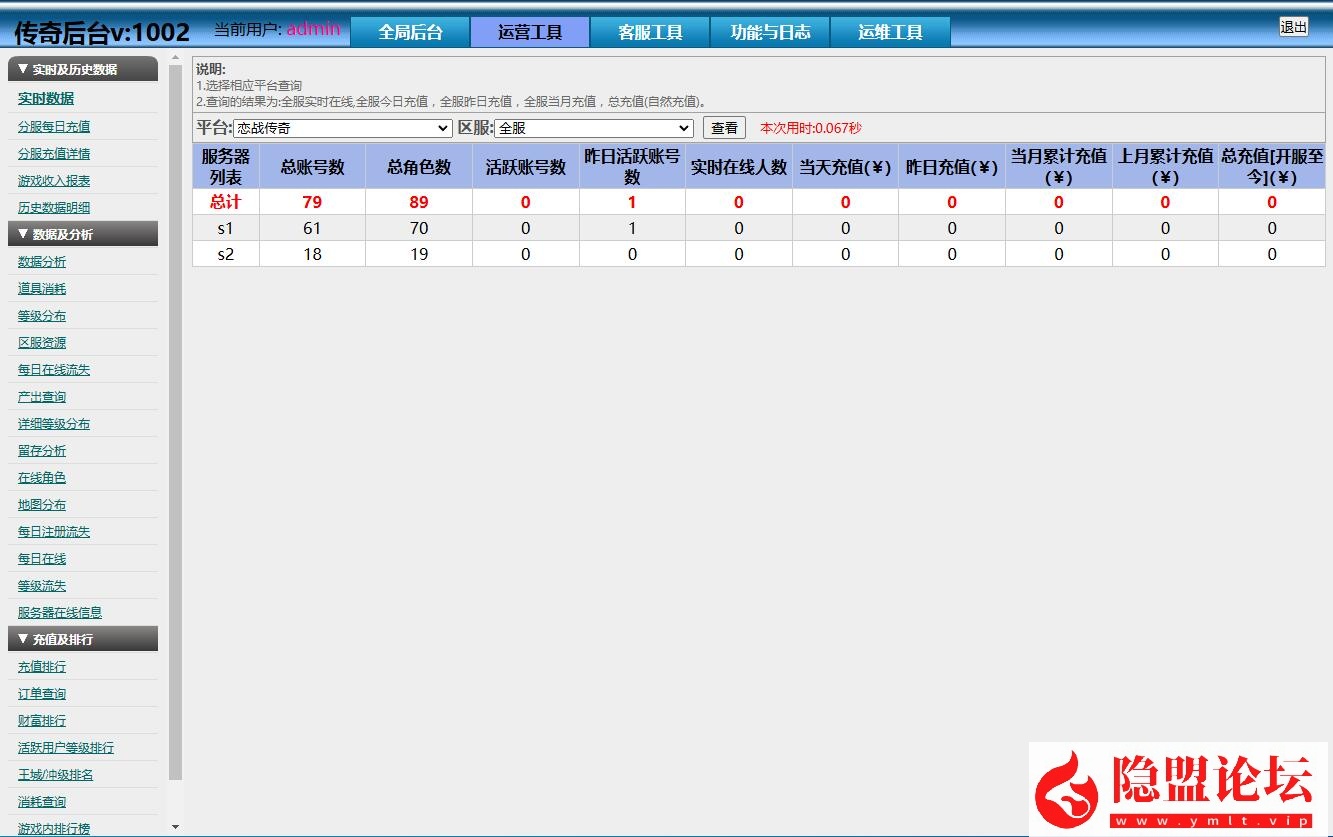
Task: Open the 区服 dropdown showing 全服
Action: tap(593, 128)
